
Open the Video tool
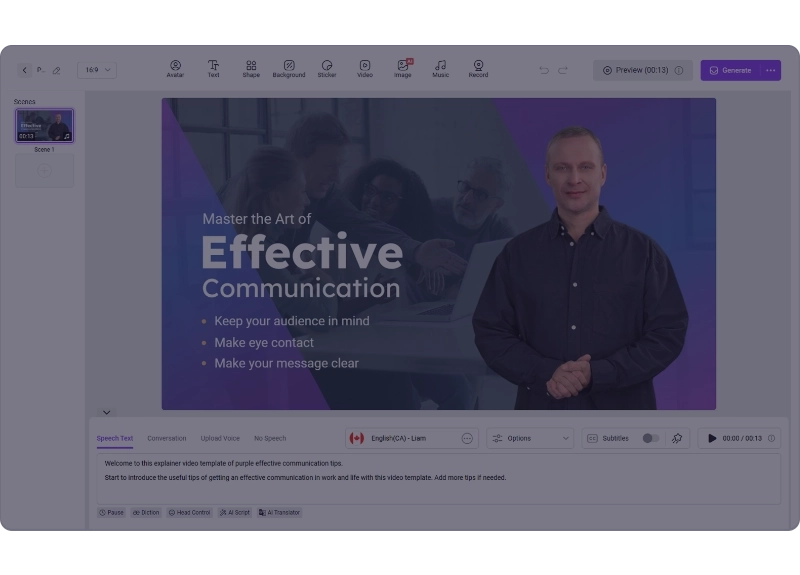[365, 69]
